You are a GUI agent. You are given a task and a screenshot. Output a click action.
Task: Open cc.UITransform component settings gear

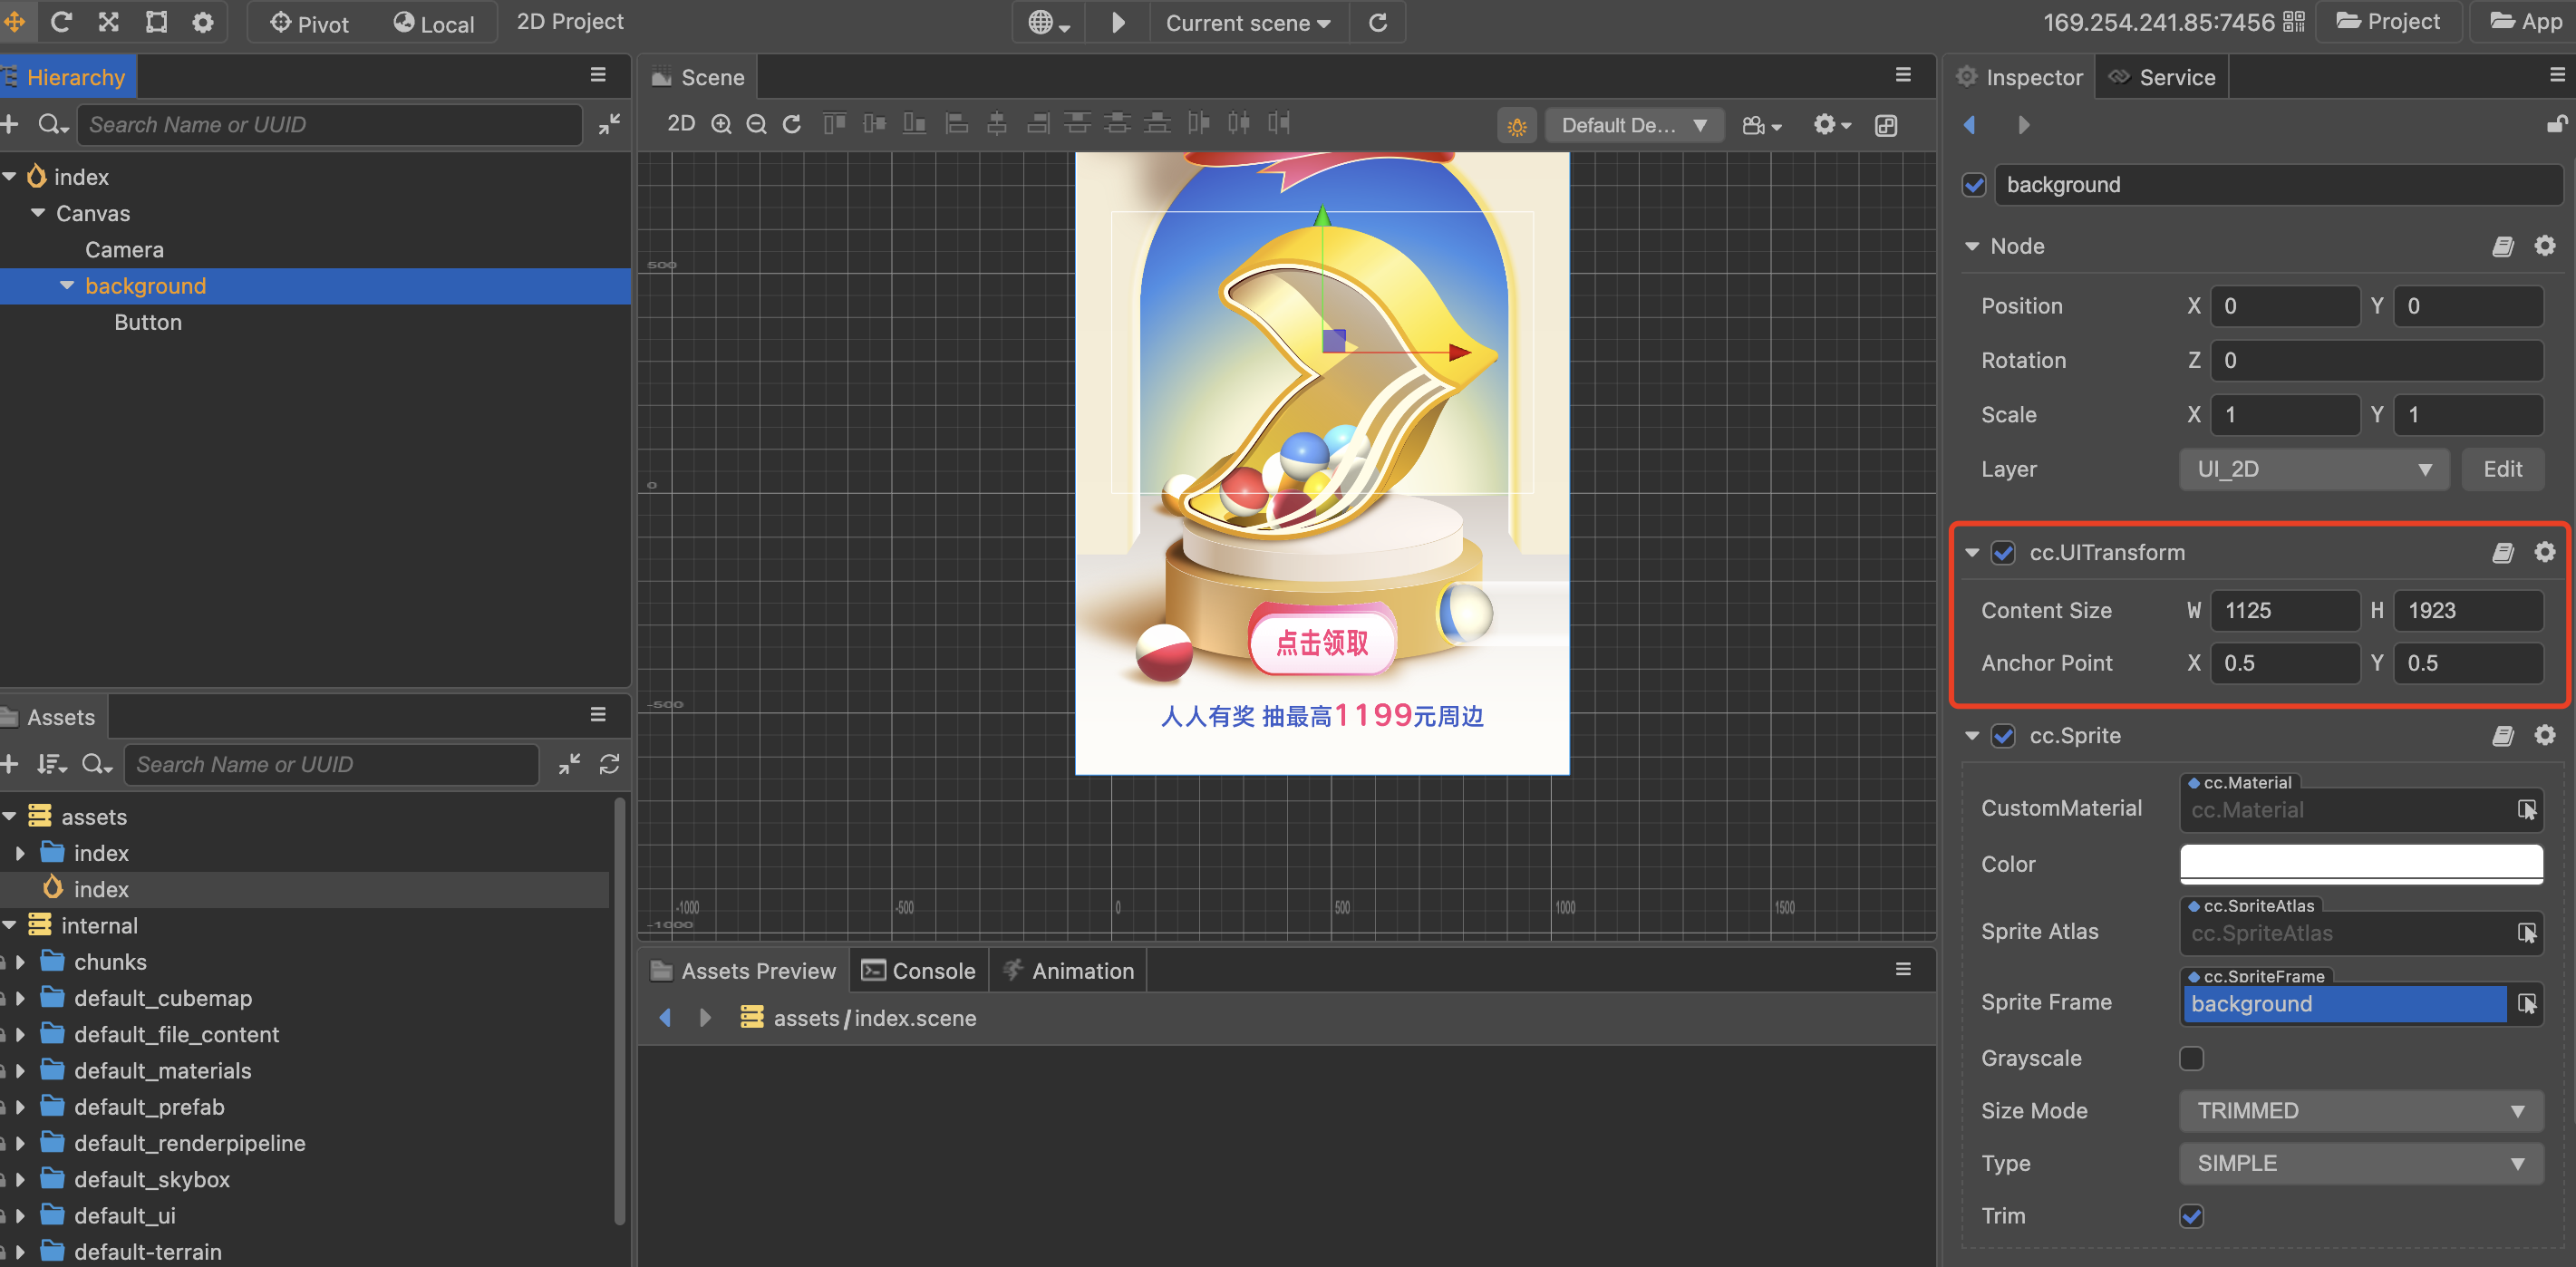[x=2544, y=552]
